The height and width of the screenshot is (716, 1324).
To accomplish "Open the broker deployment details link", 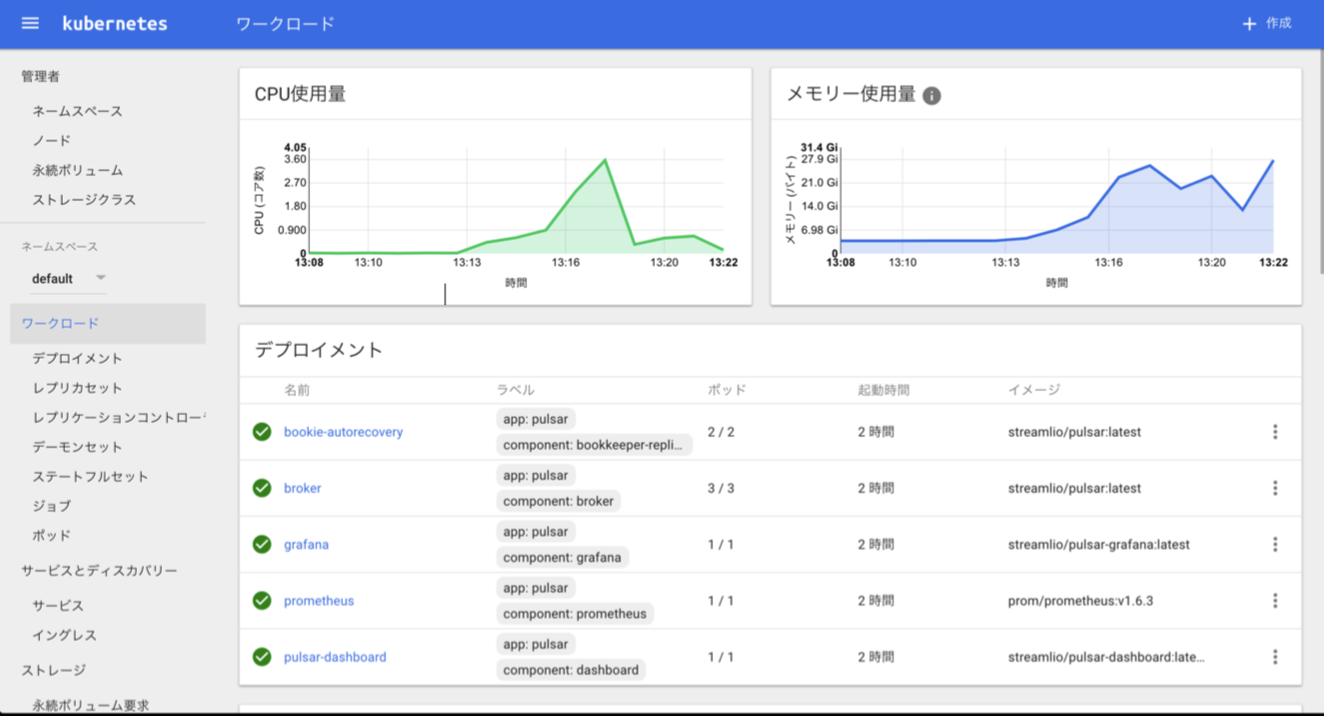I will pyautogui.click(x=301, y=488).
